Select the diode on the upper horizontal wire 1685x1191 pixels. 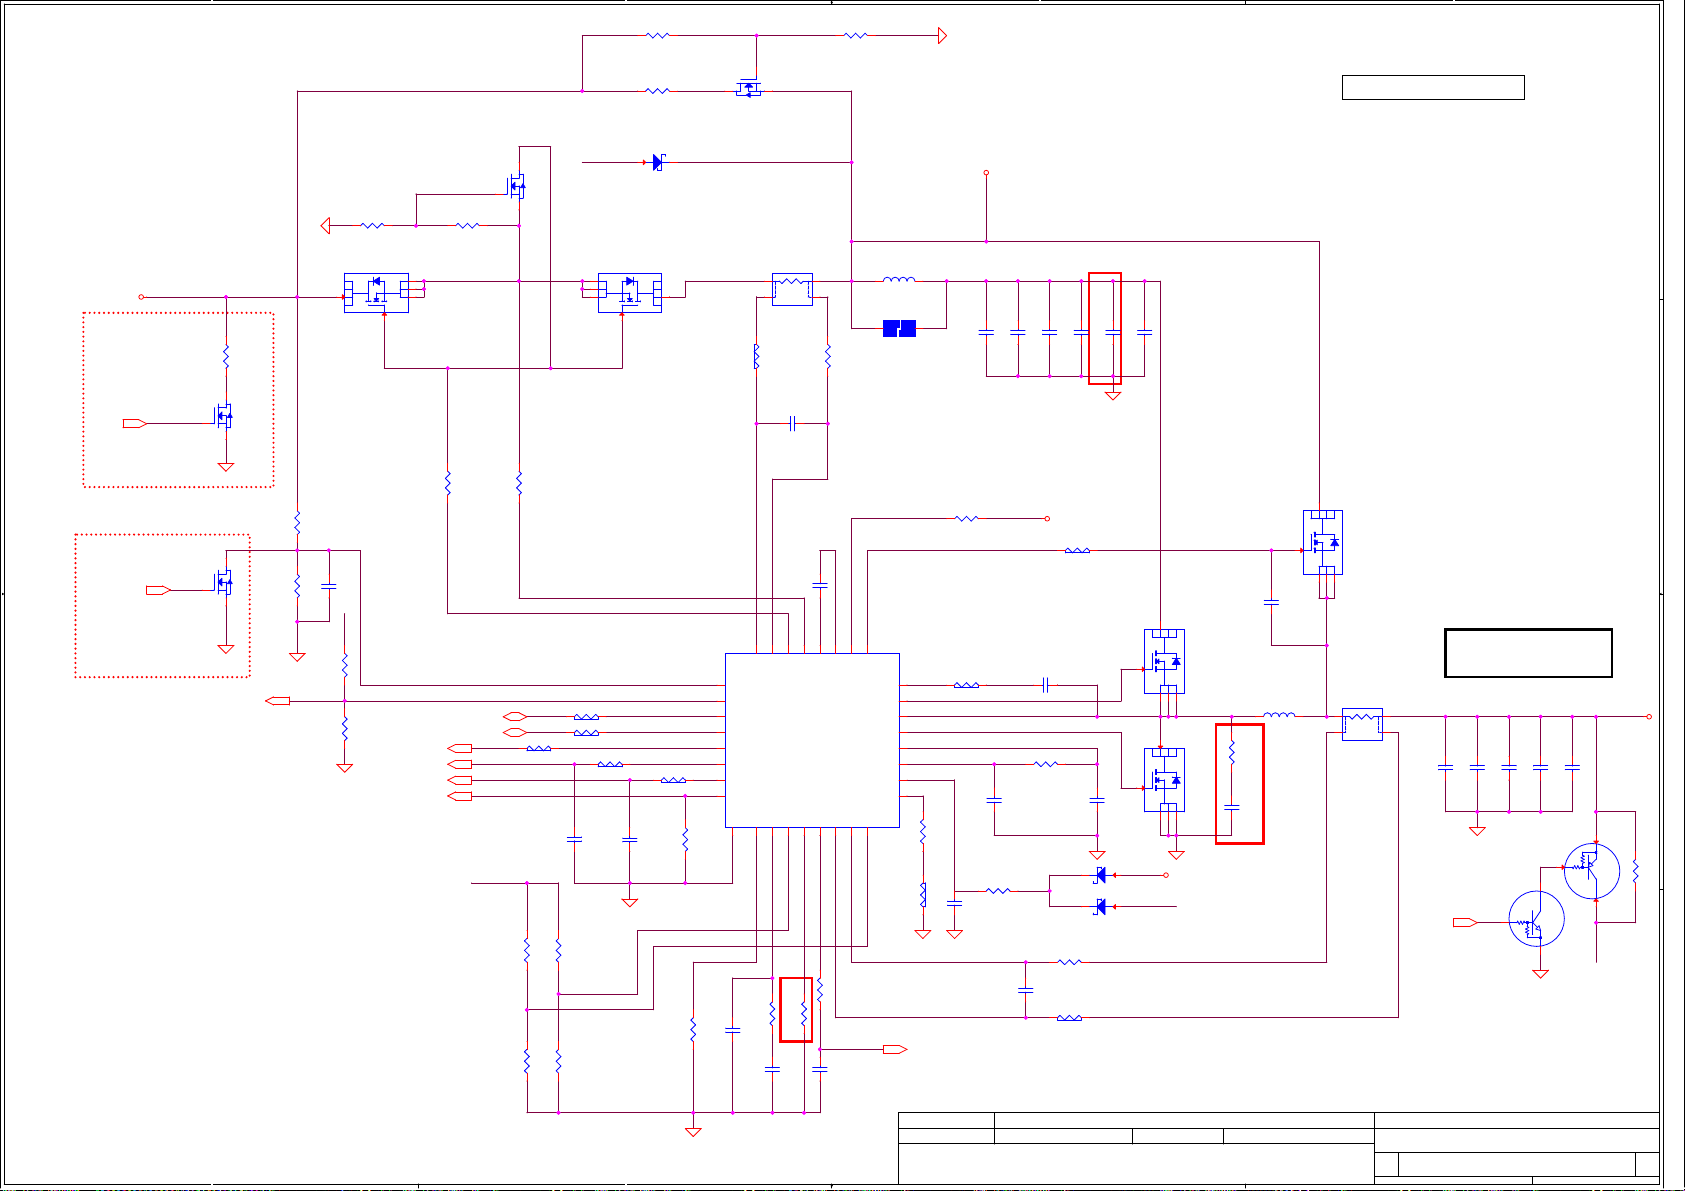pyautogui.click(x=658, y=162)
